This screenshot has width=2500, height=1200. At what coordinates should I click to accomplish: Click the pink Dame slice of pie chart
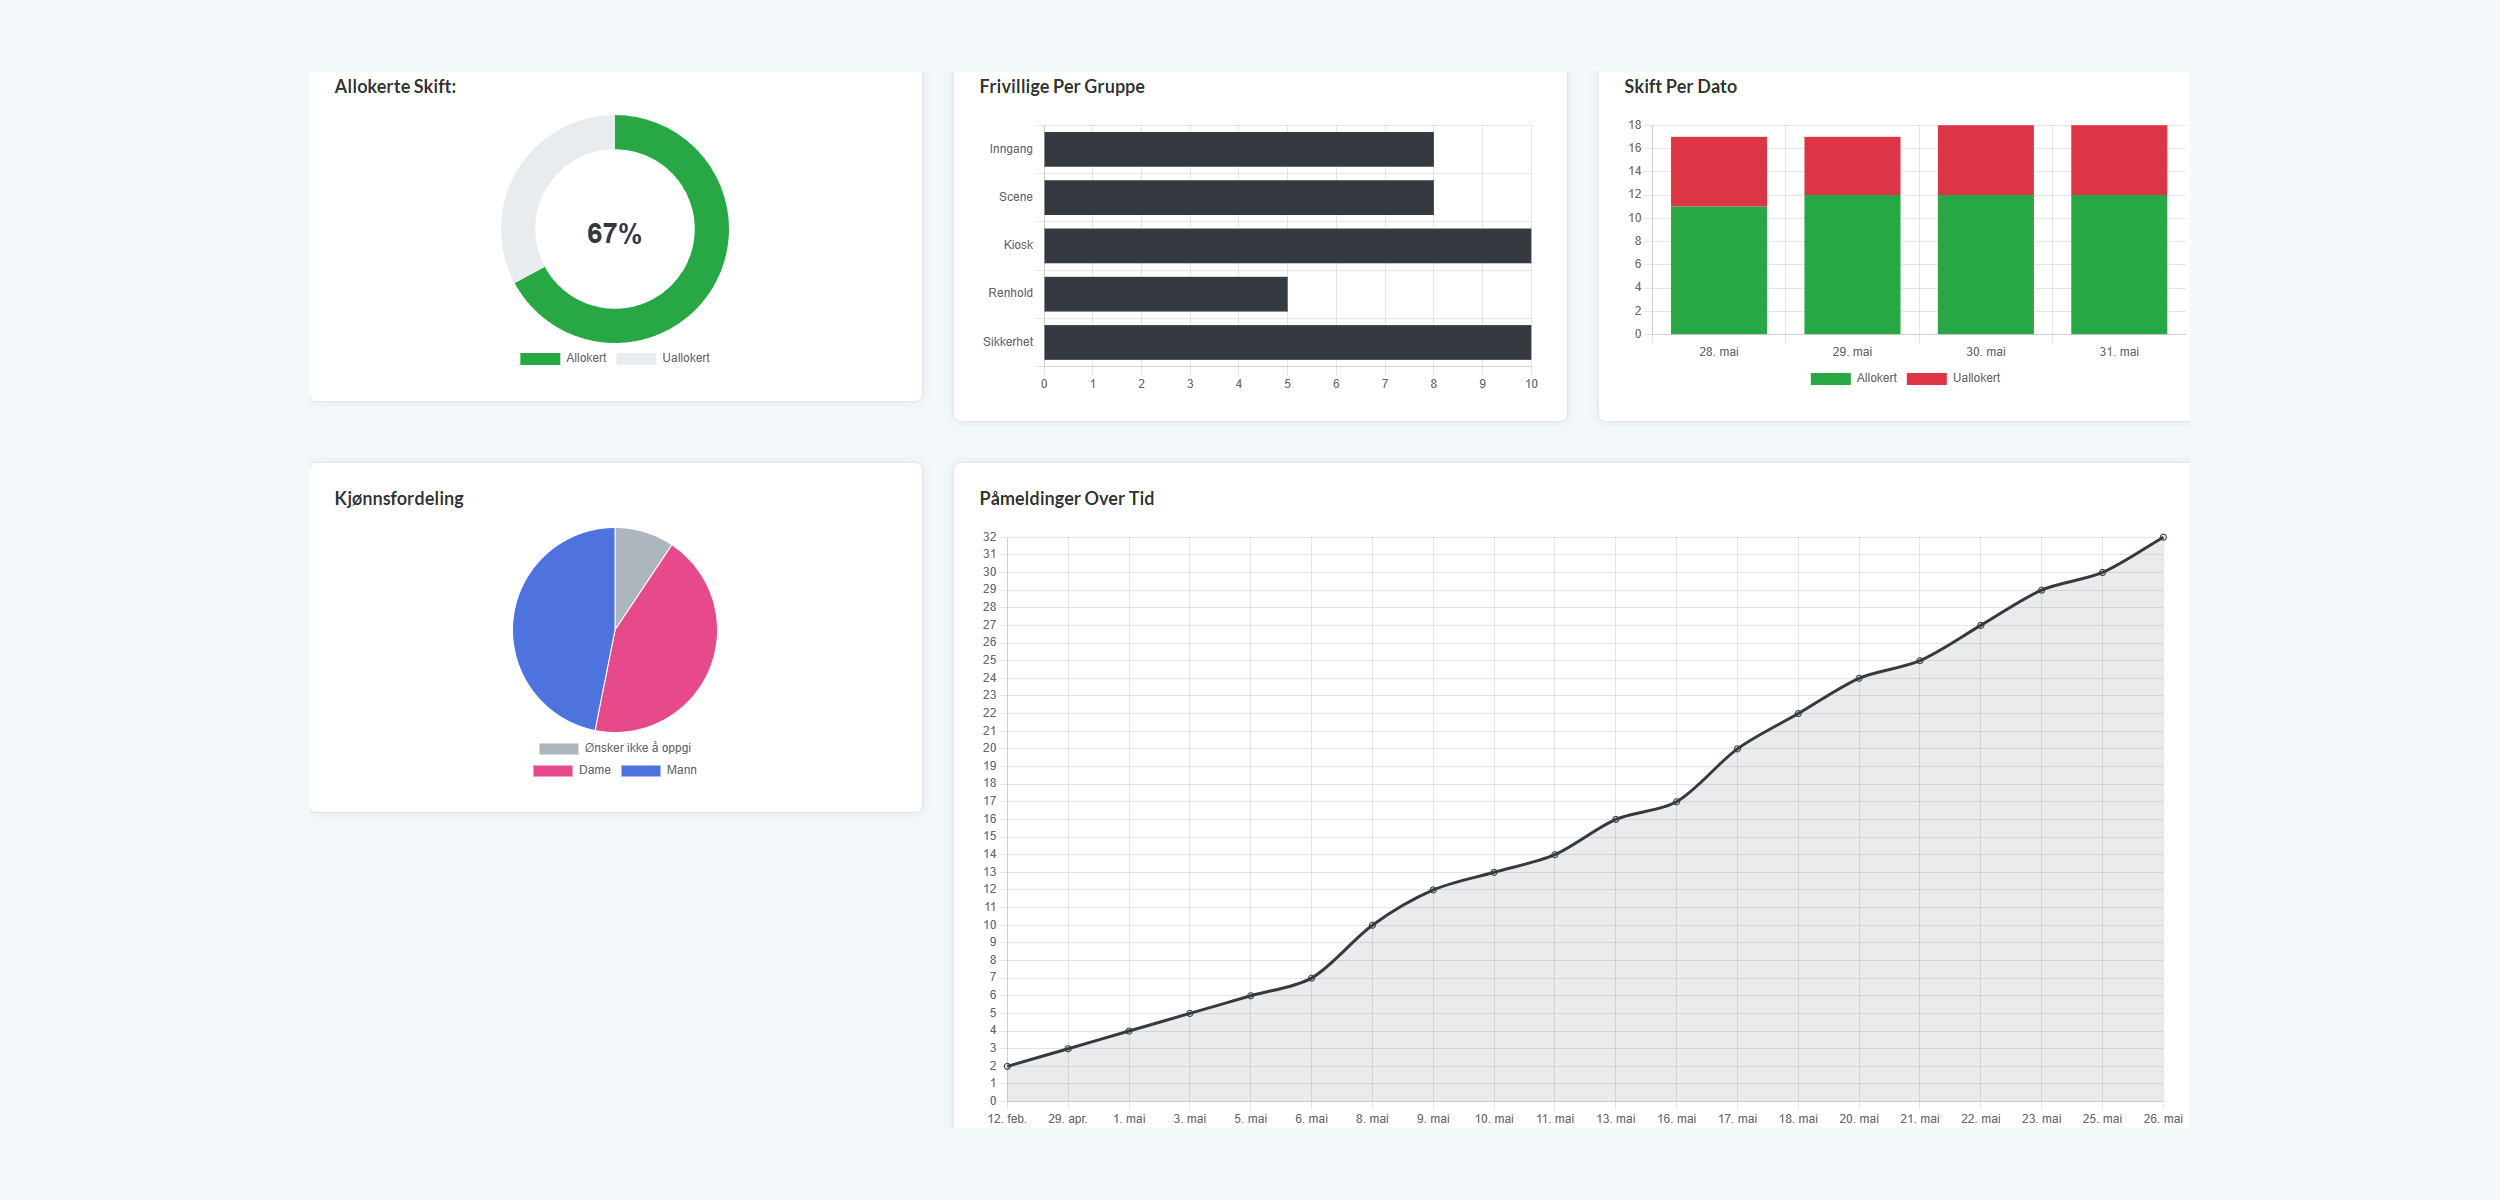(x=665, y=650)
